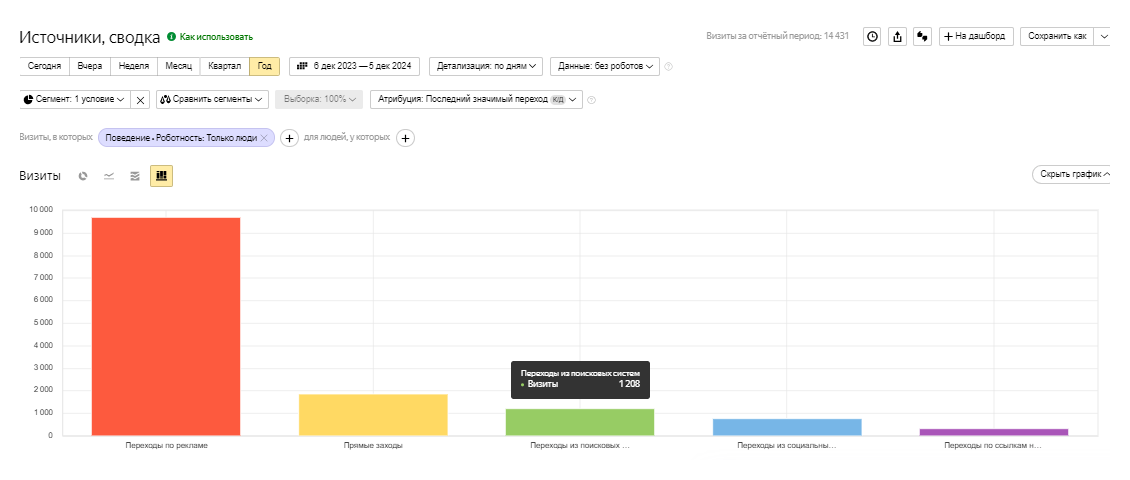The height and width of the screenshot is (480, 1130).
Task: Select the 'Неделя' period option
Action: [x=134, y=66]
